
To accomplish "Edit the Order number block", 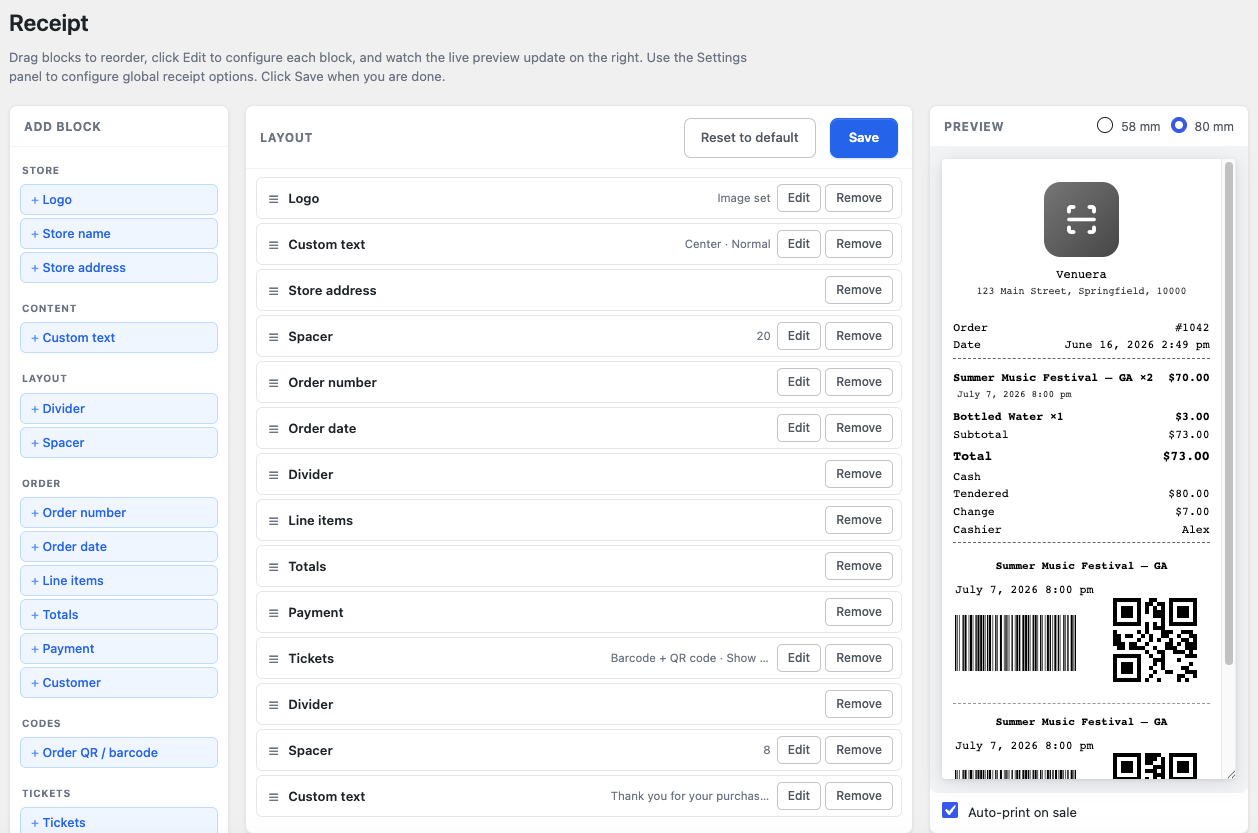I will pos(799,382).
